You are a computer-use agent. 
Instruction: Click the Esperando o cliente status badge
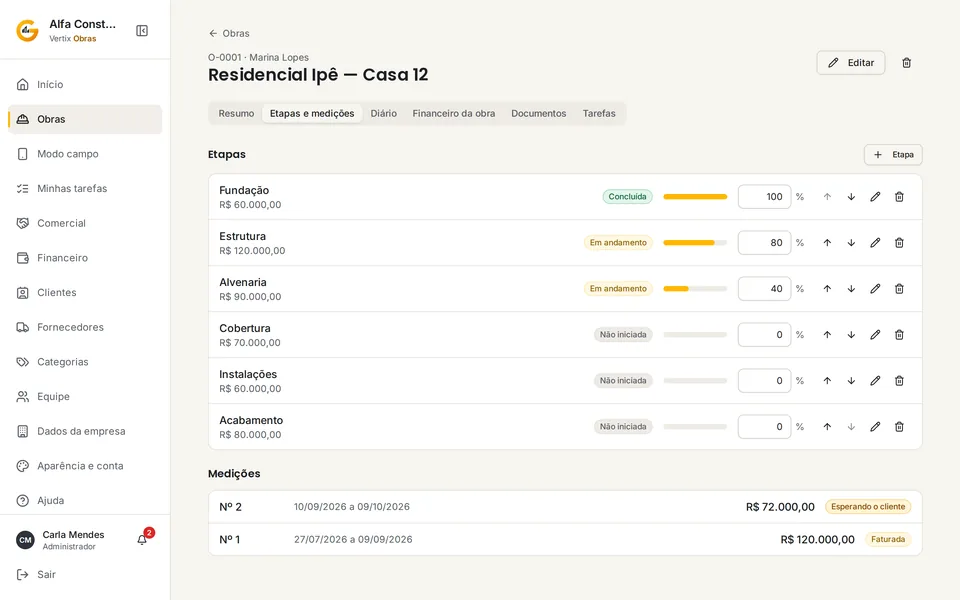coord(868,506)
